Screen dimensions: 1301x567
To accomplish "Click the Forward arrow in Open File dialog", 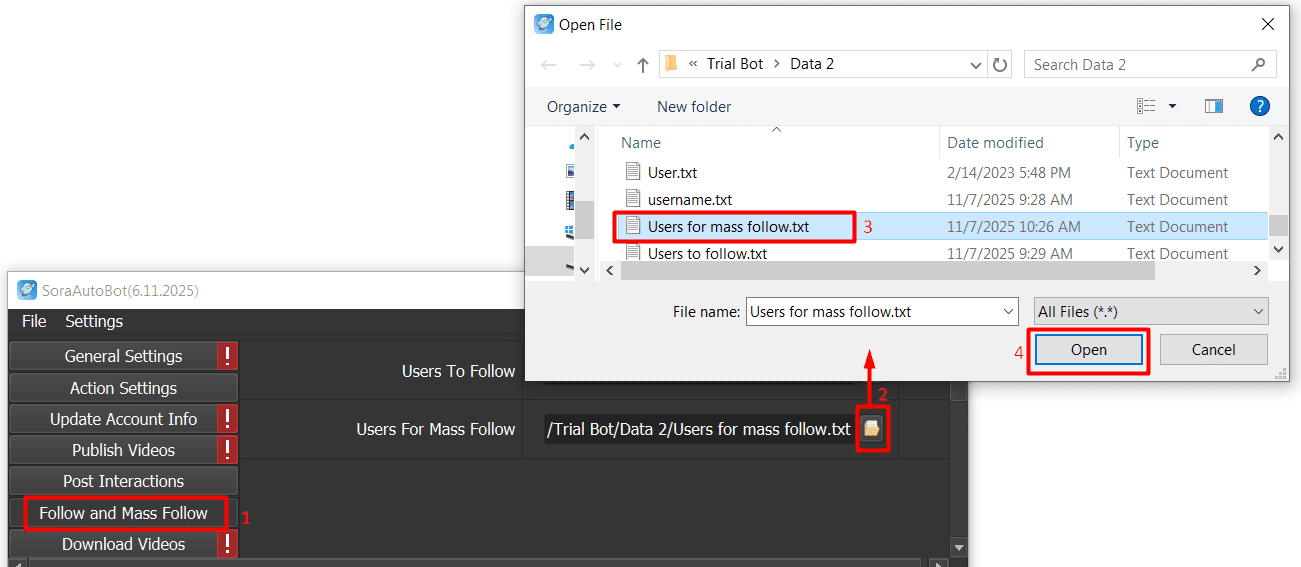I will 587,65.
